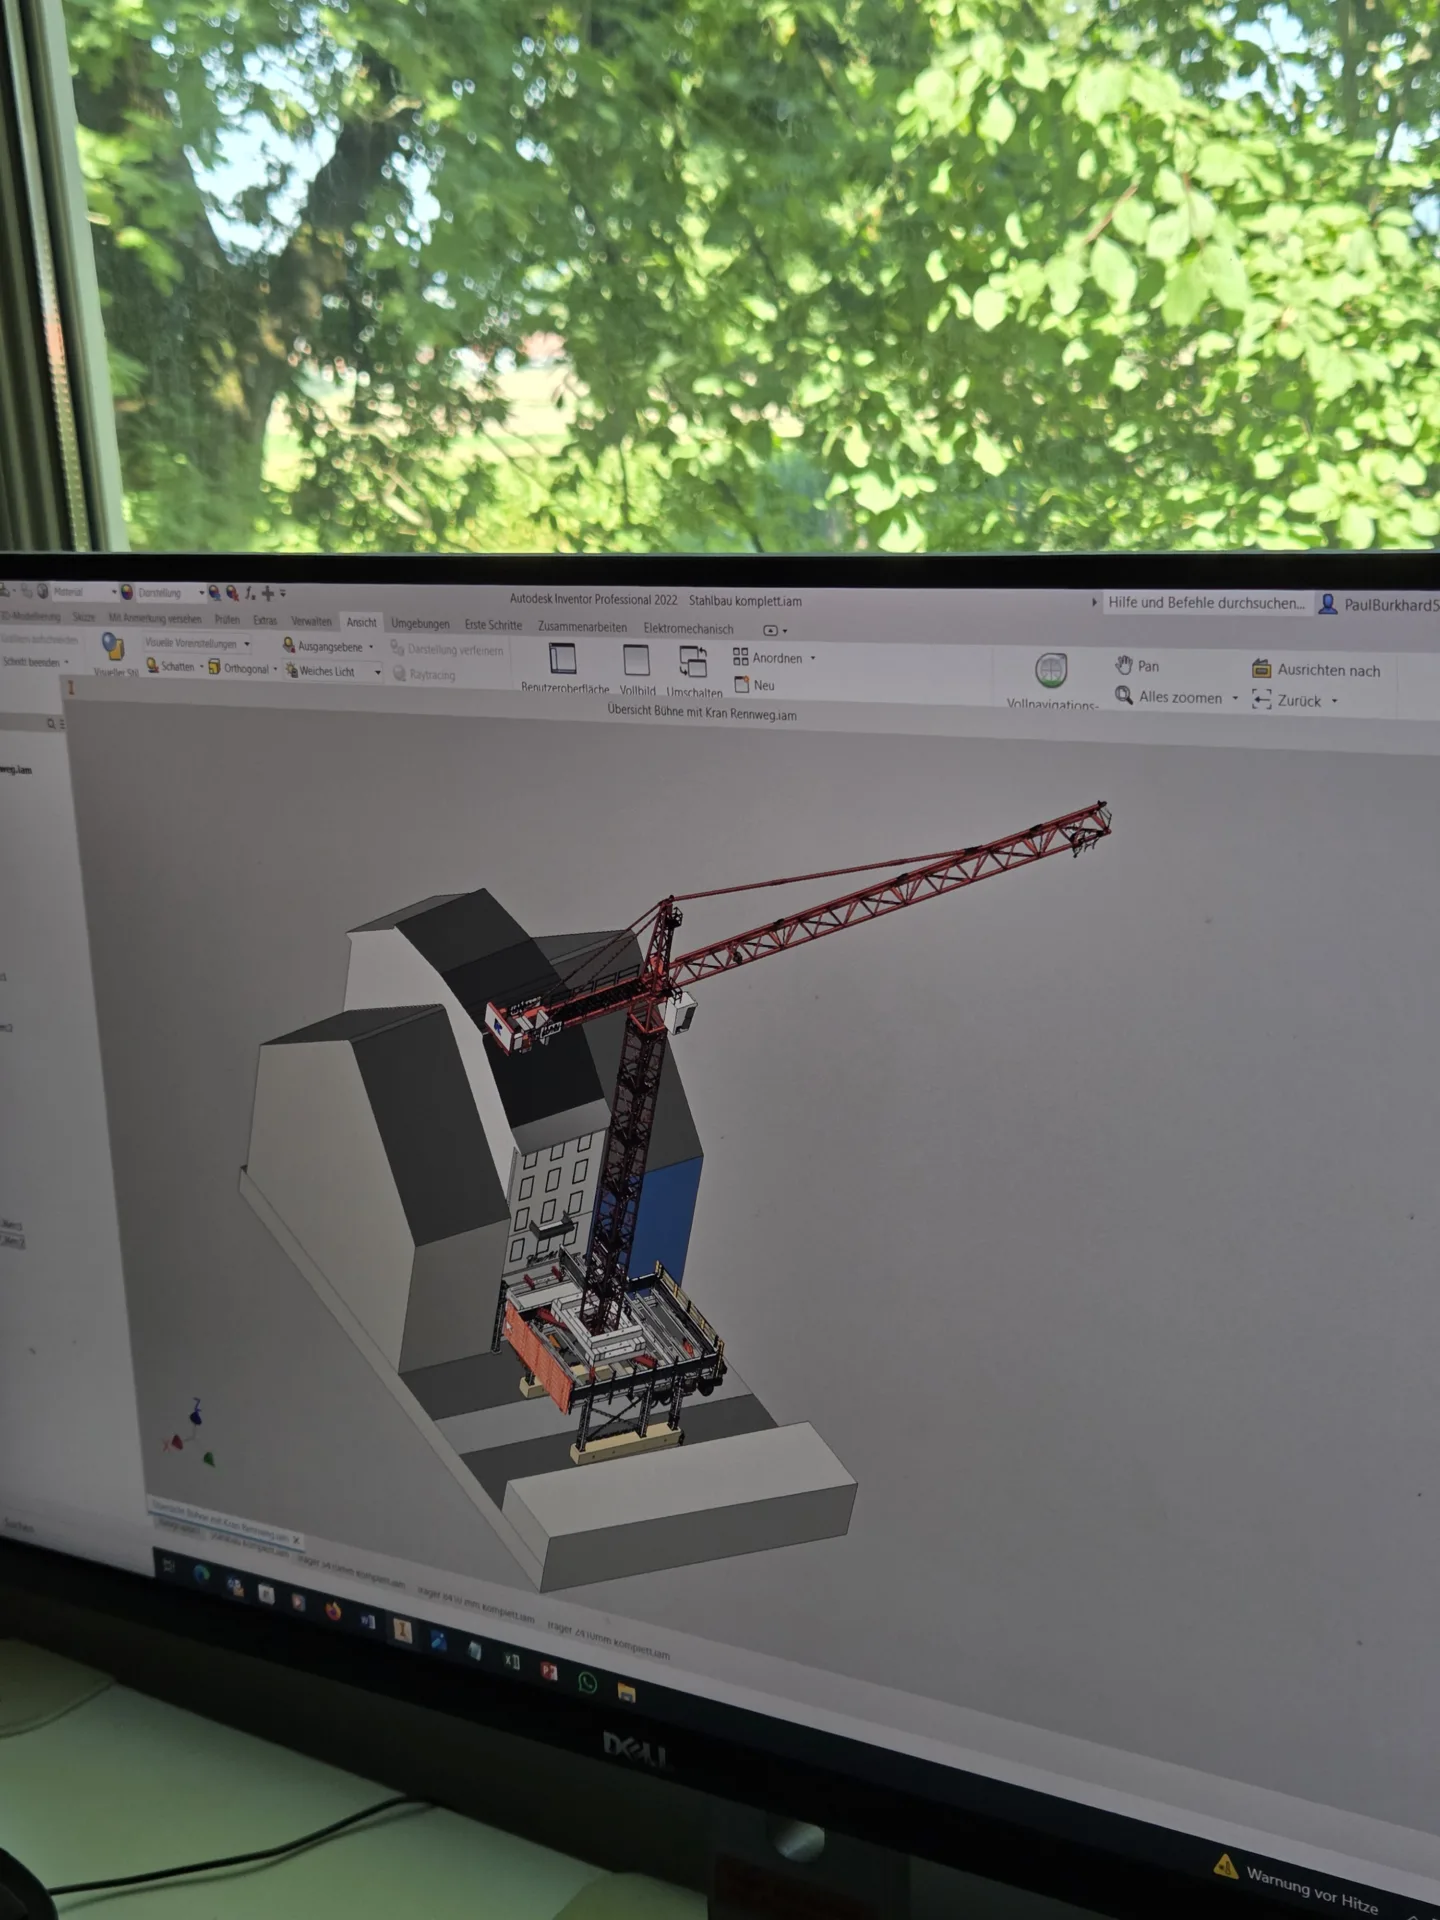This screenshot has height=1920, width=1440.
Task: Expand the Ausgangsebene dropdown arrow
Action: point(371,647)
